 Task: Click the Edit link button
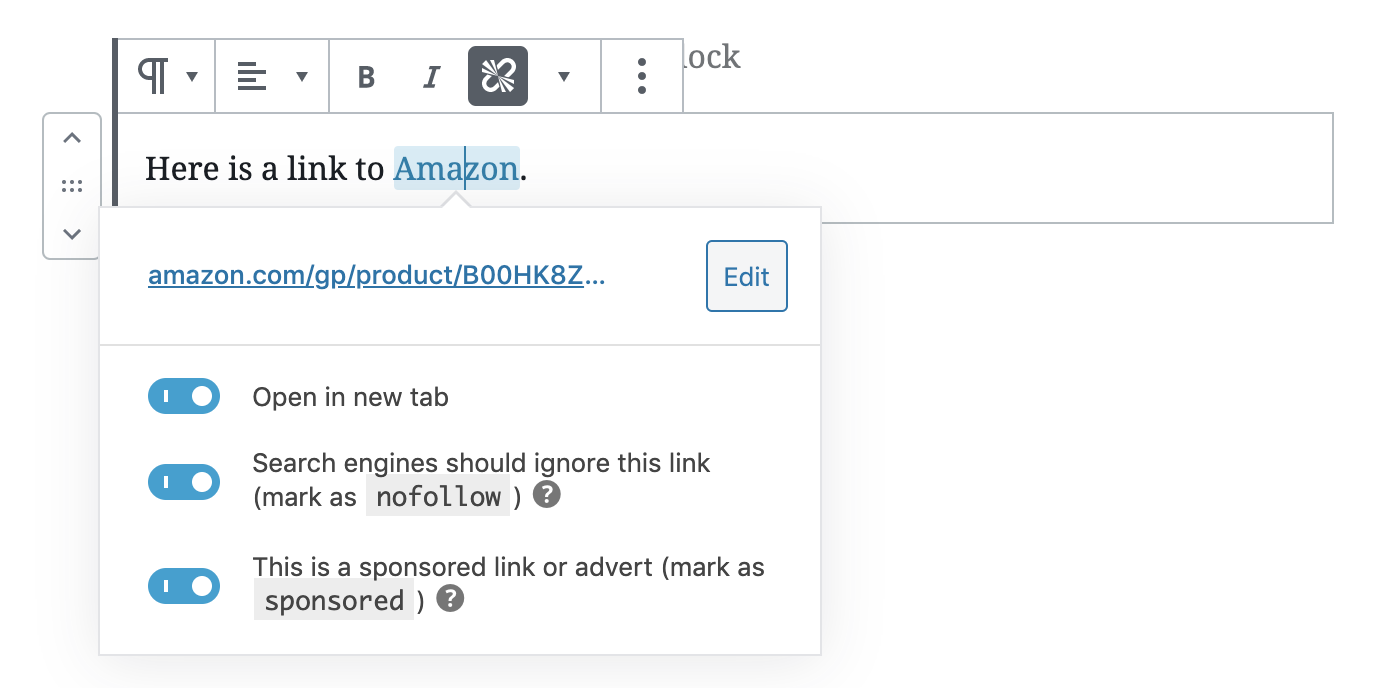tap(746, 276)
